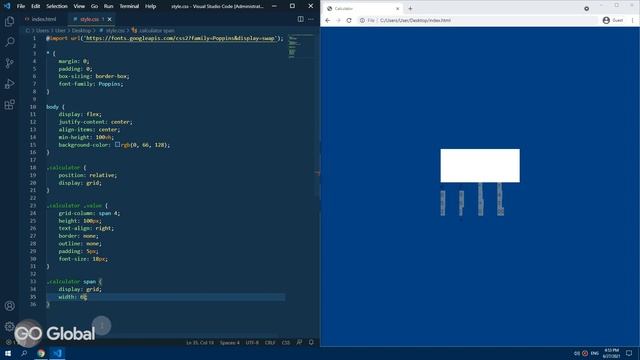
Task: Reload the Calculator page in Chrome
Action: [x=349, y=20]
